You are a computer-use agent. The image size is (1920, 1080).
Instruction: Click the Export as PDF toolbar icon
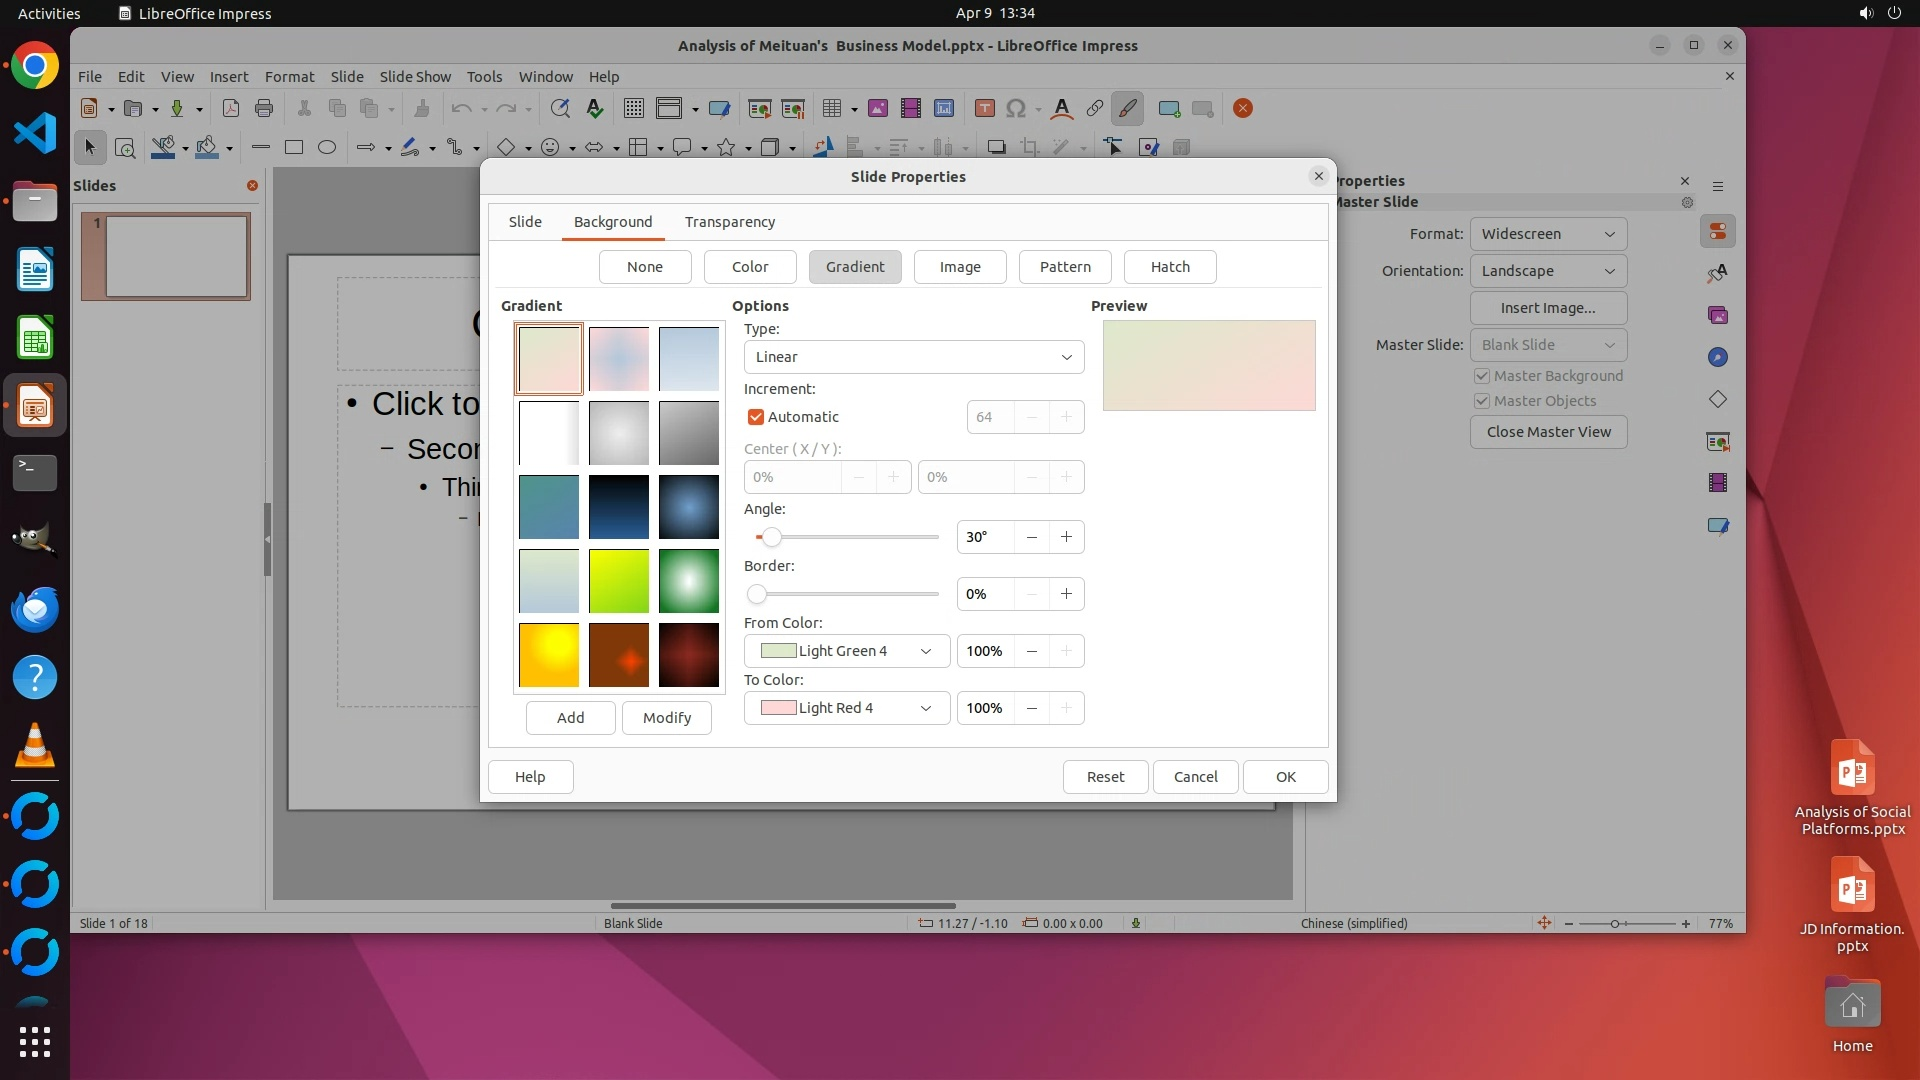click(x=231, y=109)
